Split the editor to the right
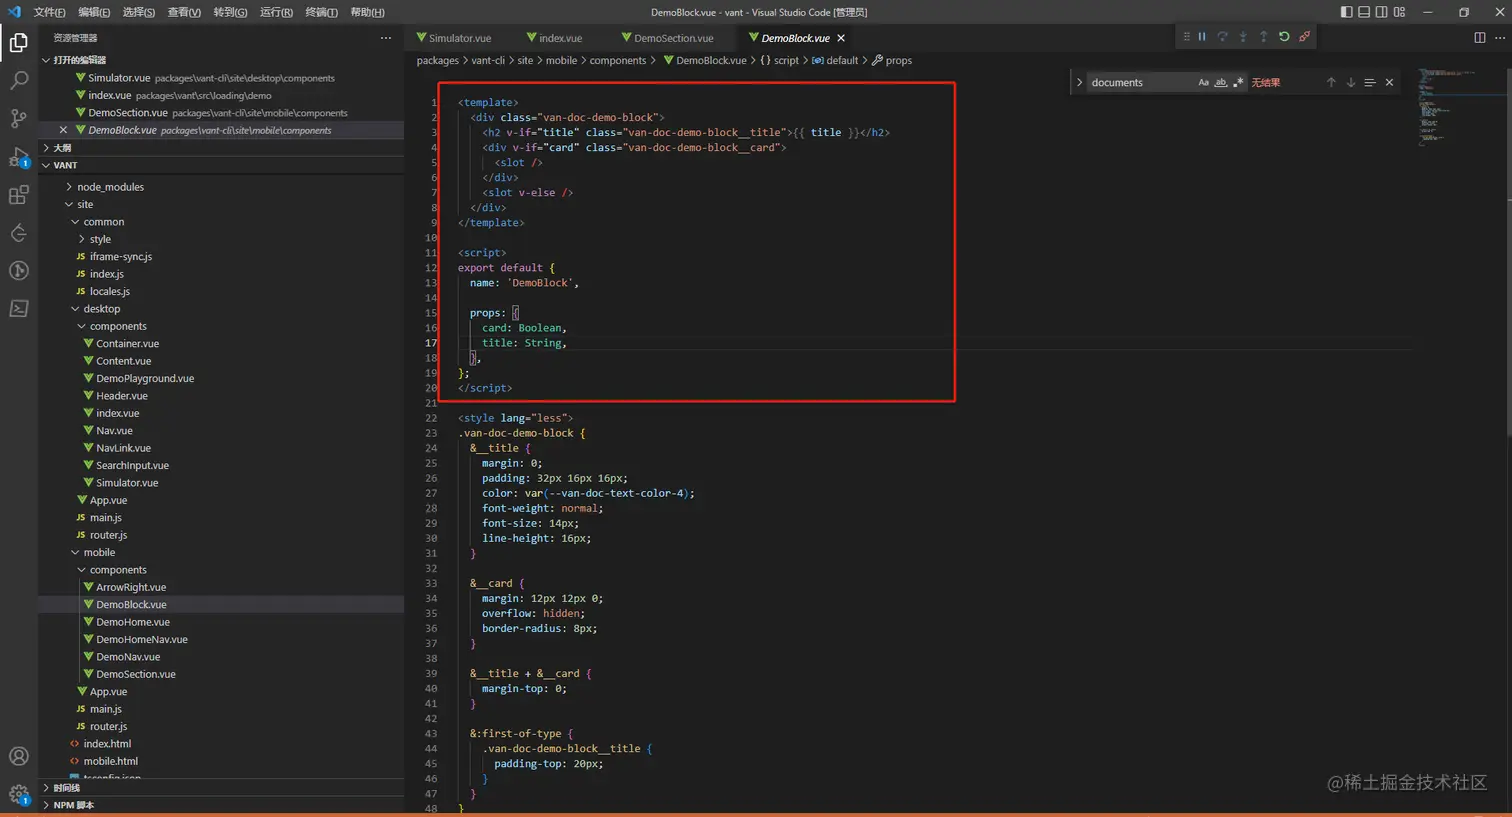1512x817 pixels. (1480, 38)
